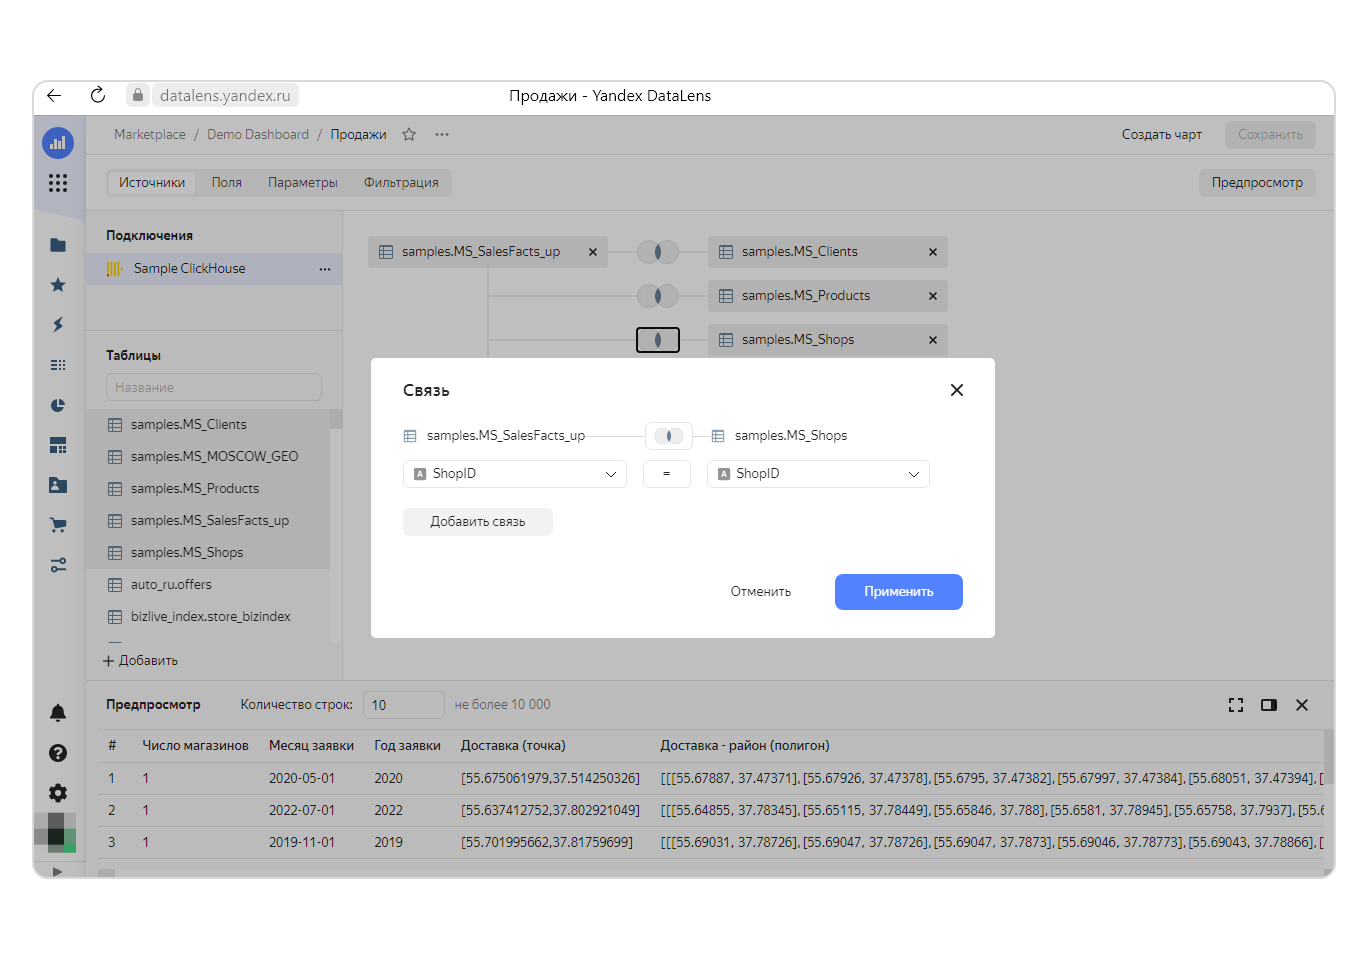Click Добавить связь button
This screenshot has height=959, width=1368.
pyautogui.click(x=478, y=522)
